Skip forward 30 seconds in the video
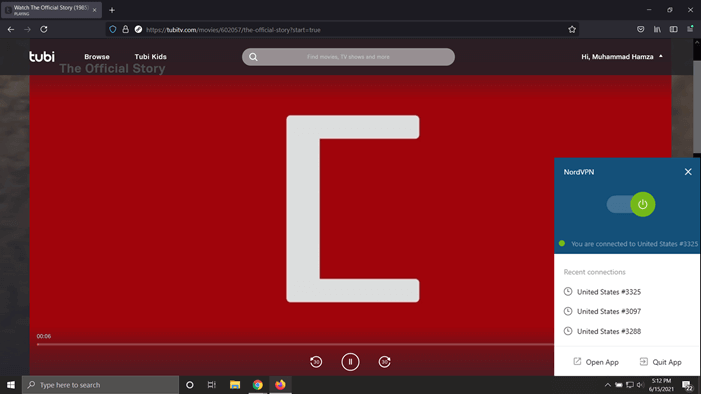 click(384, 362)
